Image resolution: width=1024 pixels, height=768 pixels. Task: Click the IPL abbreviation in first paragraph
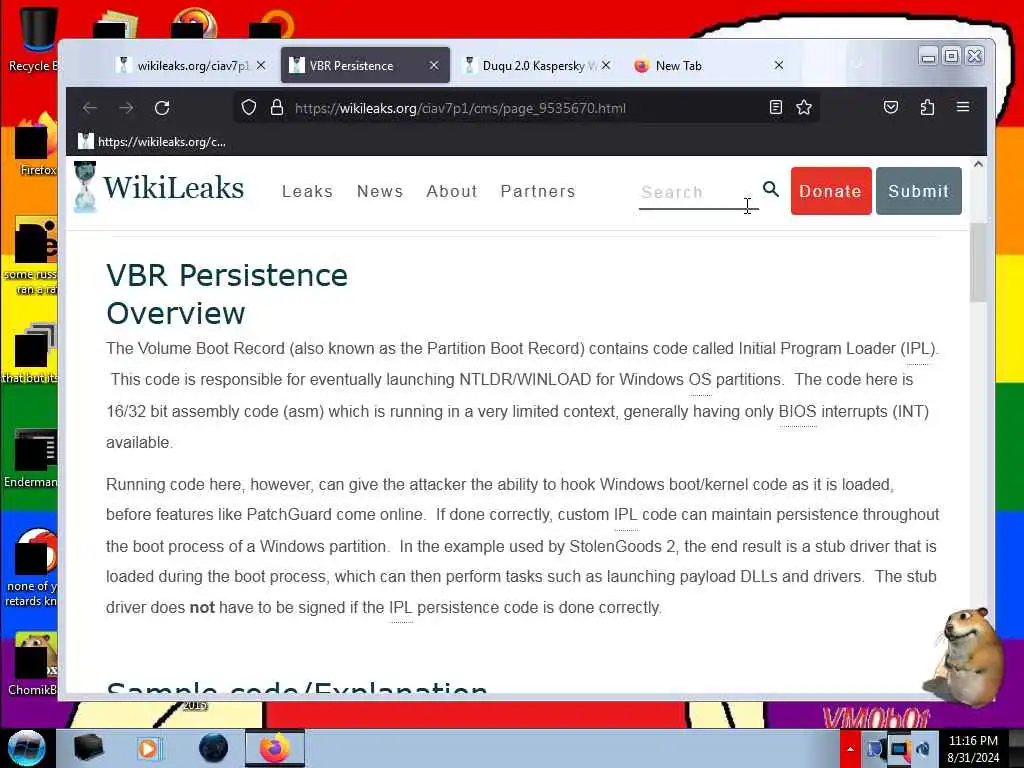pyautogui.click(x=917, y=349)
